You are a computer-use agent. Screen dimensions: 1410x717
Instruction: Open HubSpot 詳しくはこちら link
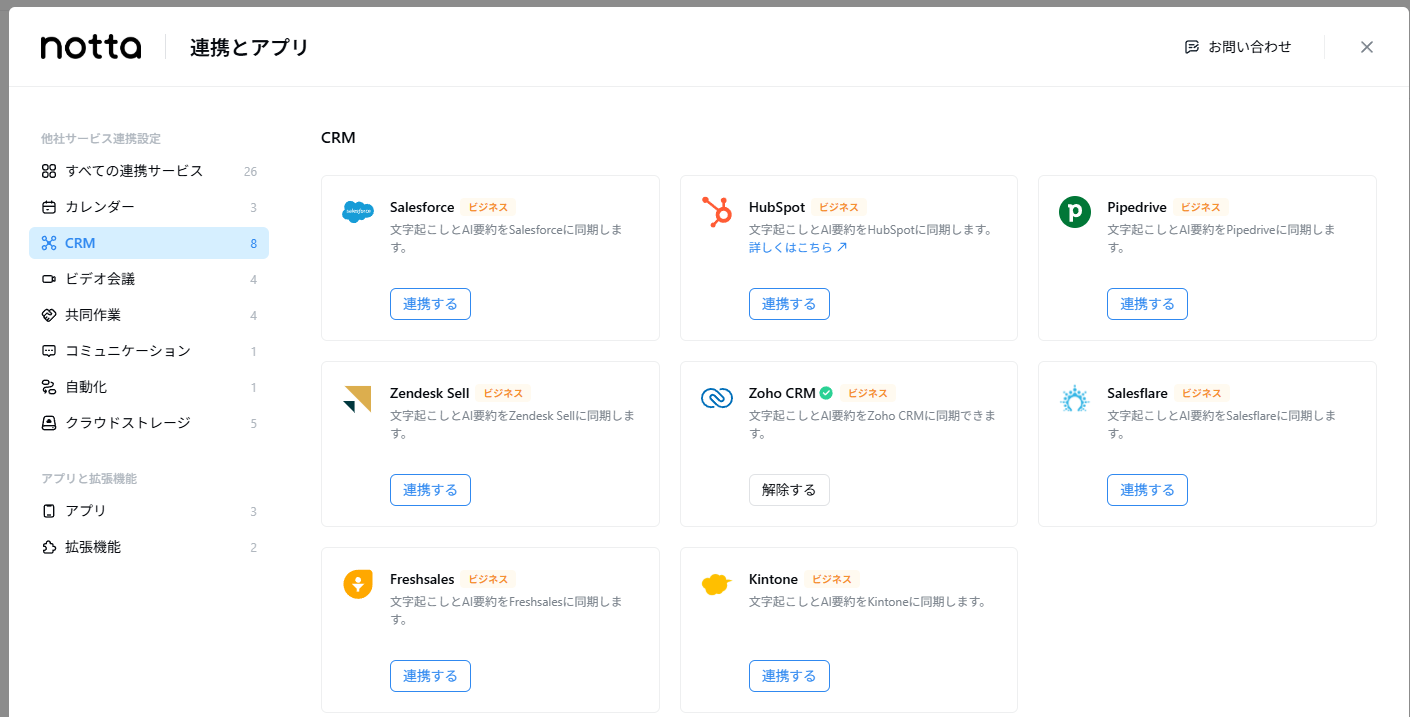coord(798,247)
